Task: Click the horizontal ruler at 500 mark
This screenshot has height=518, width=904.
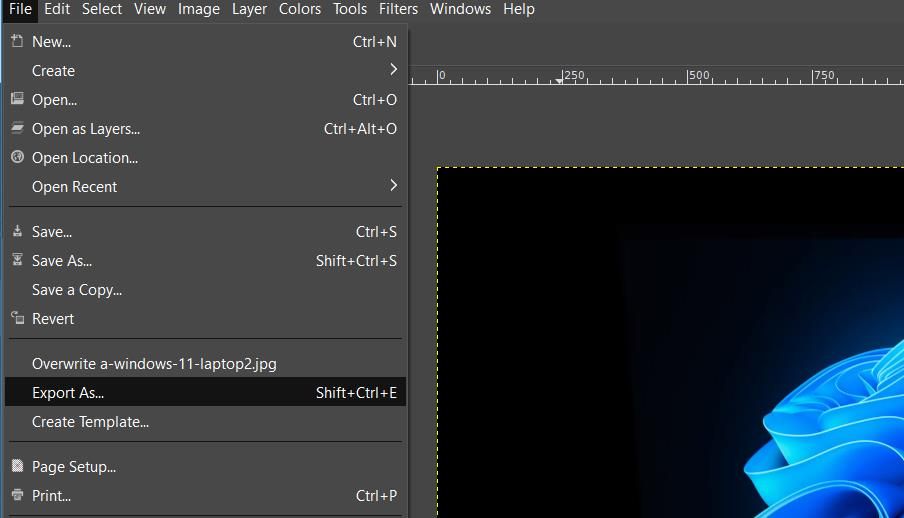Action: point(698,76)
